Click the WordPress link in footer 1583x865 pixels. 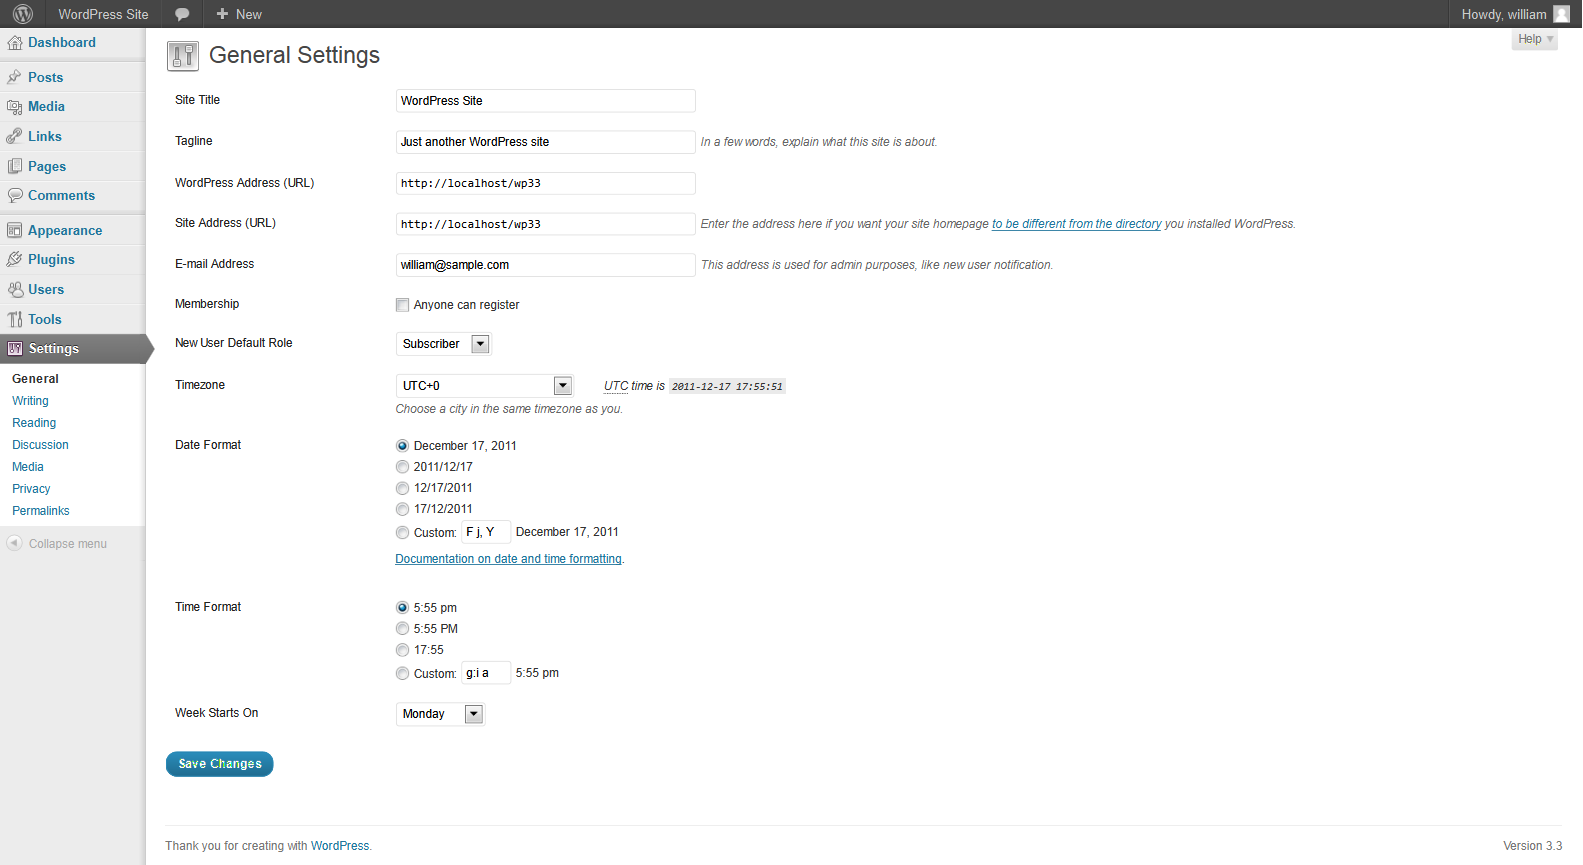click(x=340, y=846)
